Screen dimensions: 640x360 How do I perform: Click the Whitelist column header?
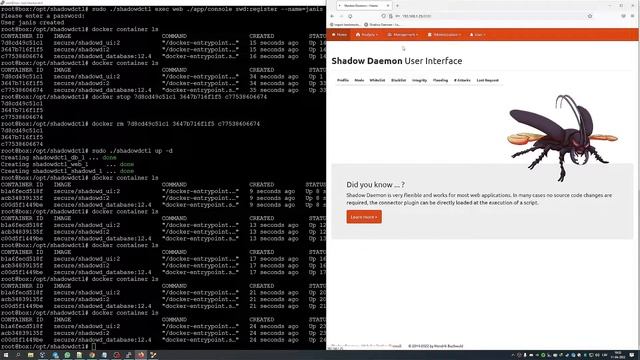click(377, 80)
